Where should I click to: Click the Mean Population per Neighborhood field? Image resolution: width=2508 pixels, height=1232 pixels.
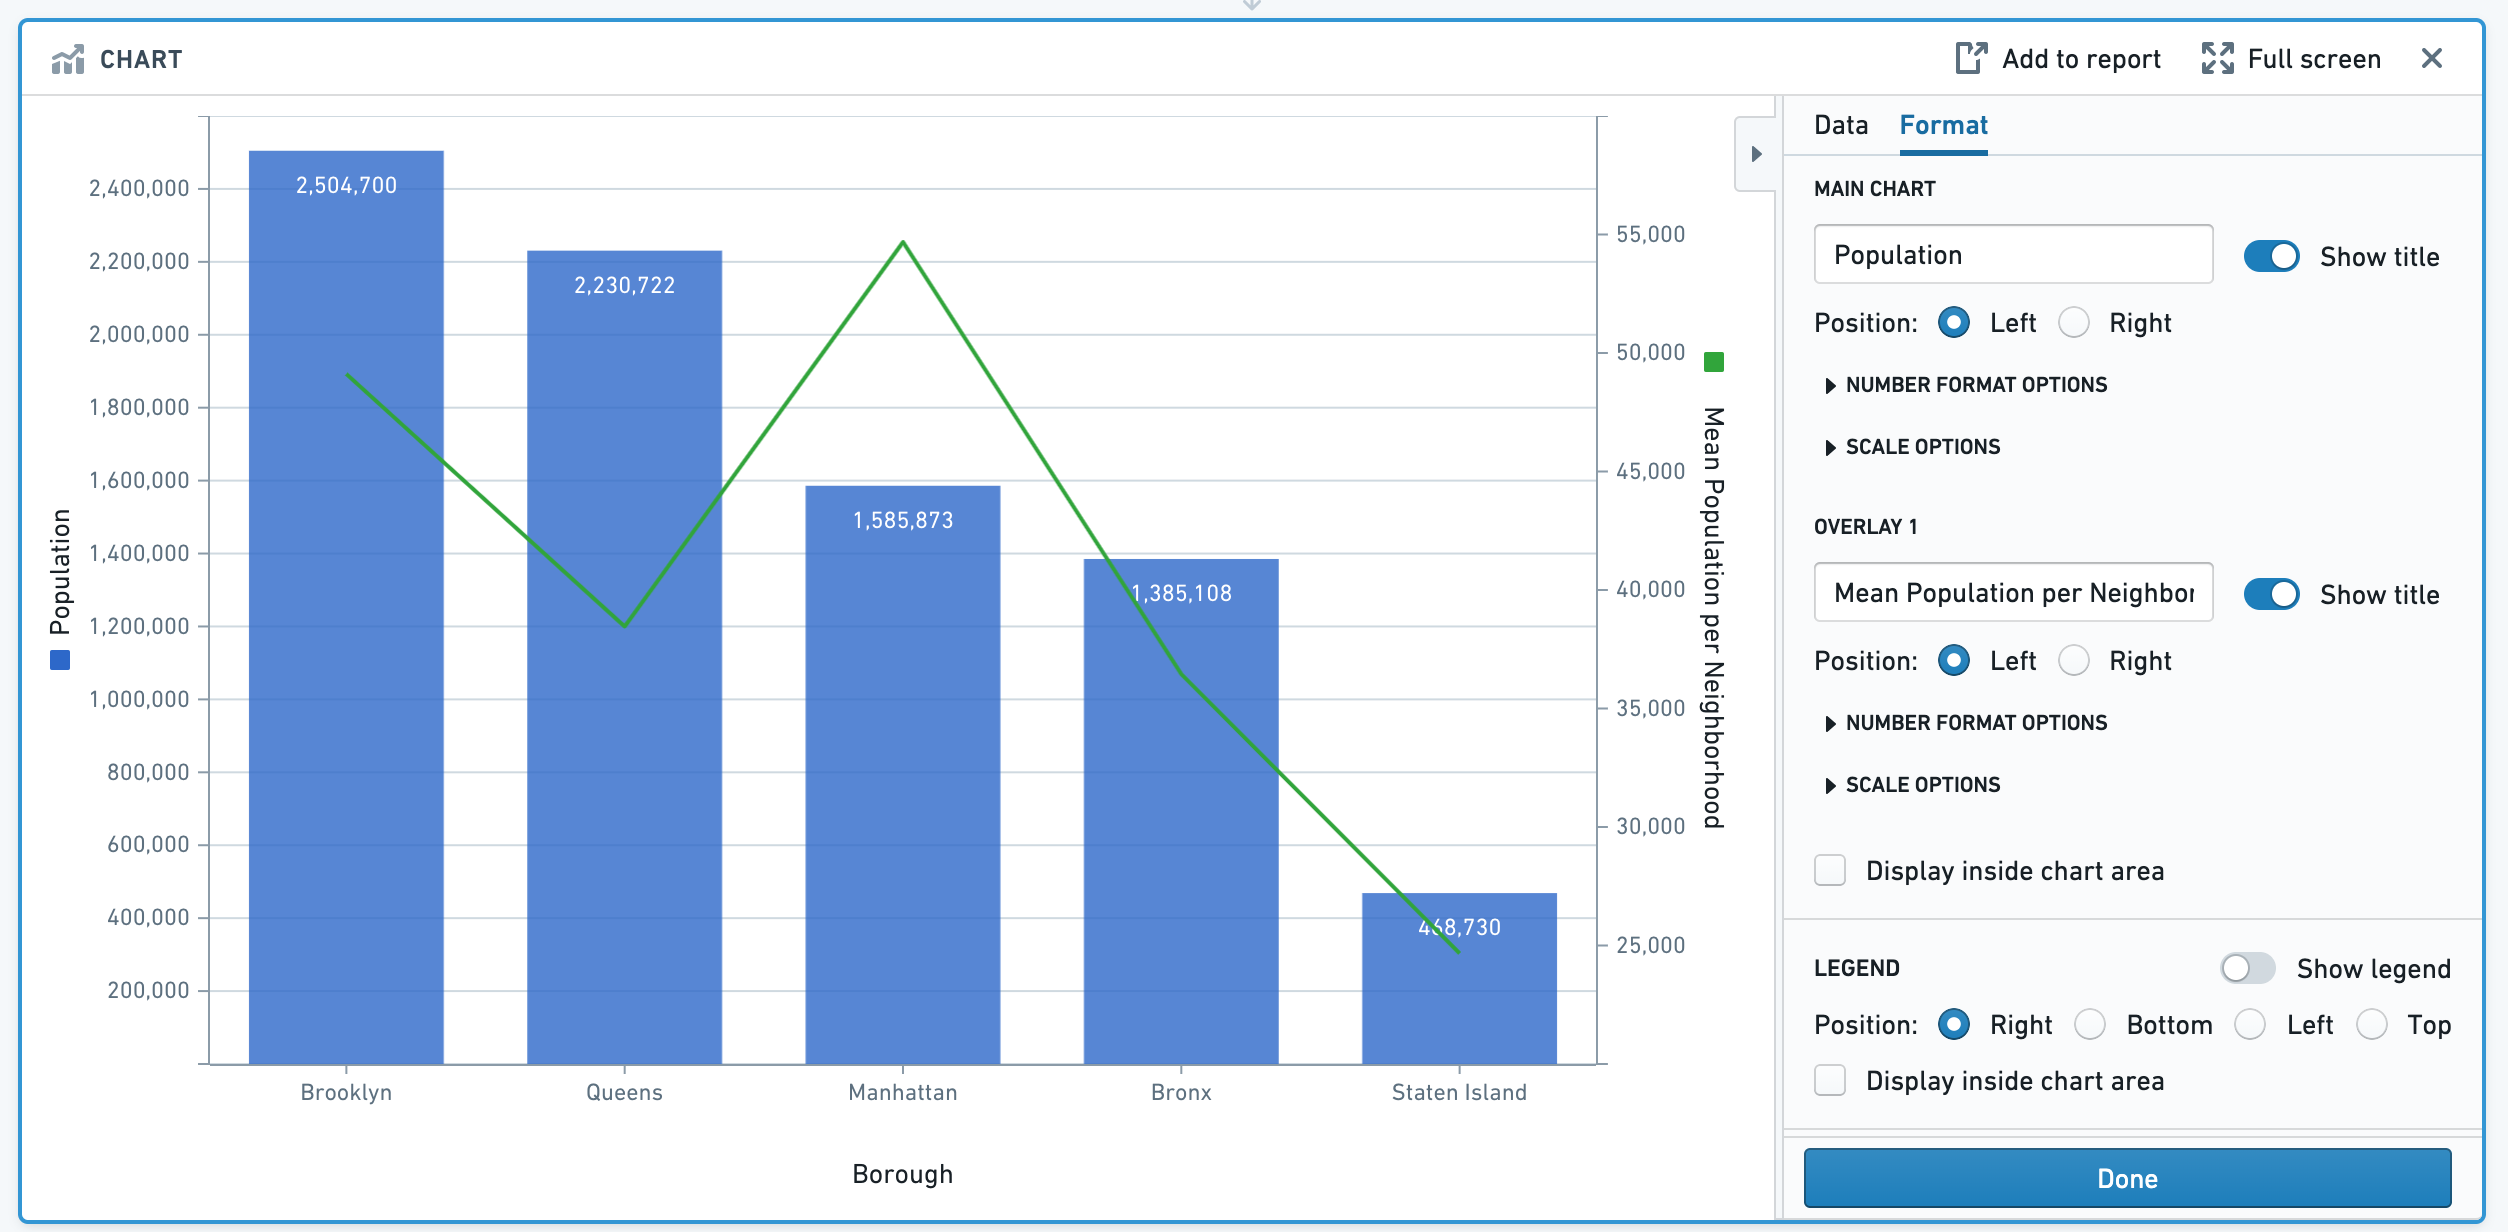point(2013,593)
